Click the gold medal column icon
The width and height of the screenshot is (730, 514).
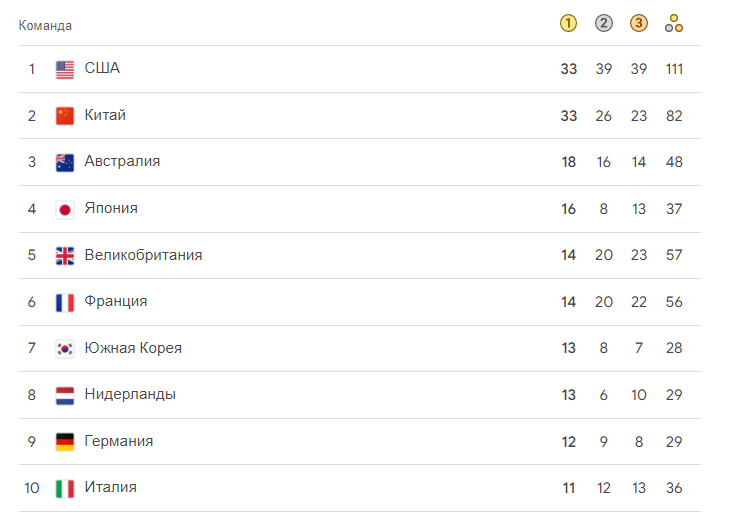(569, 24)
